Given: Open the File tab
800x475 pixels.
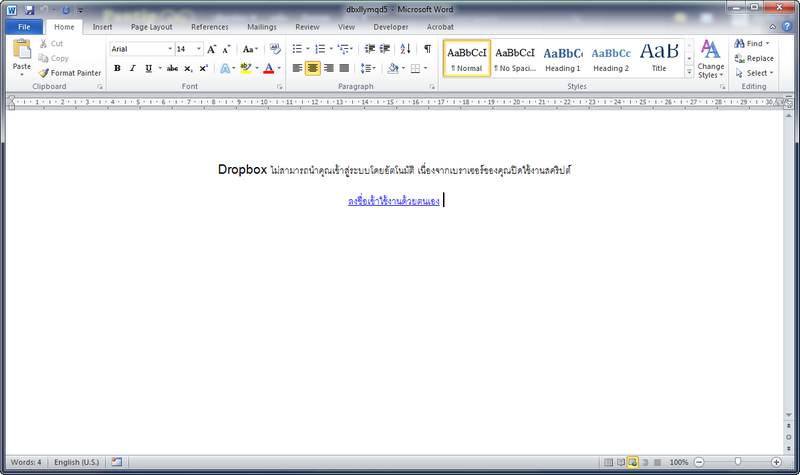Looking at the screenshot, I should [24, 27].
